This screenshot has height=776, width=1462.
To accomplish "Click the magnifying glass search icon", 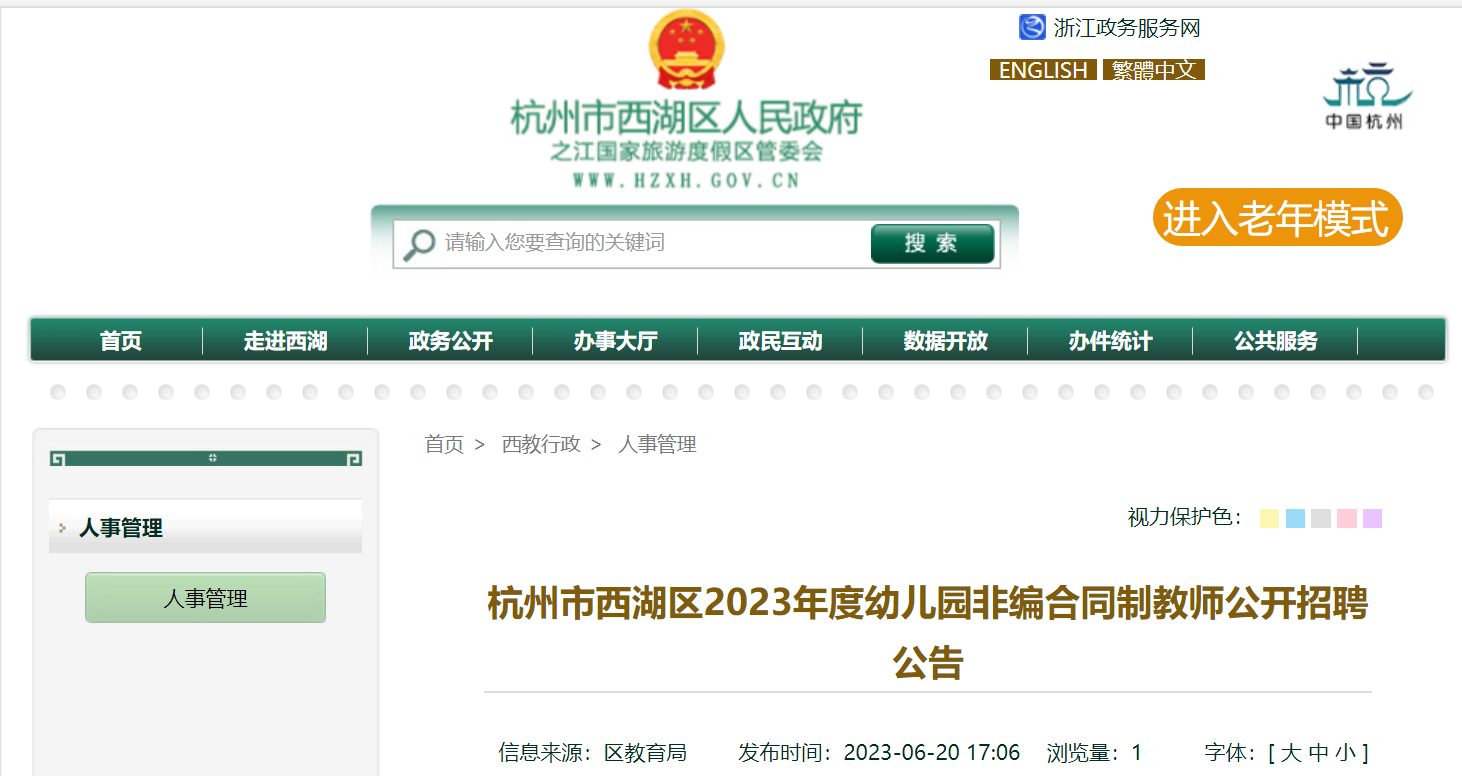I will coord(419,244).
